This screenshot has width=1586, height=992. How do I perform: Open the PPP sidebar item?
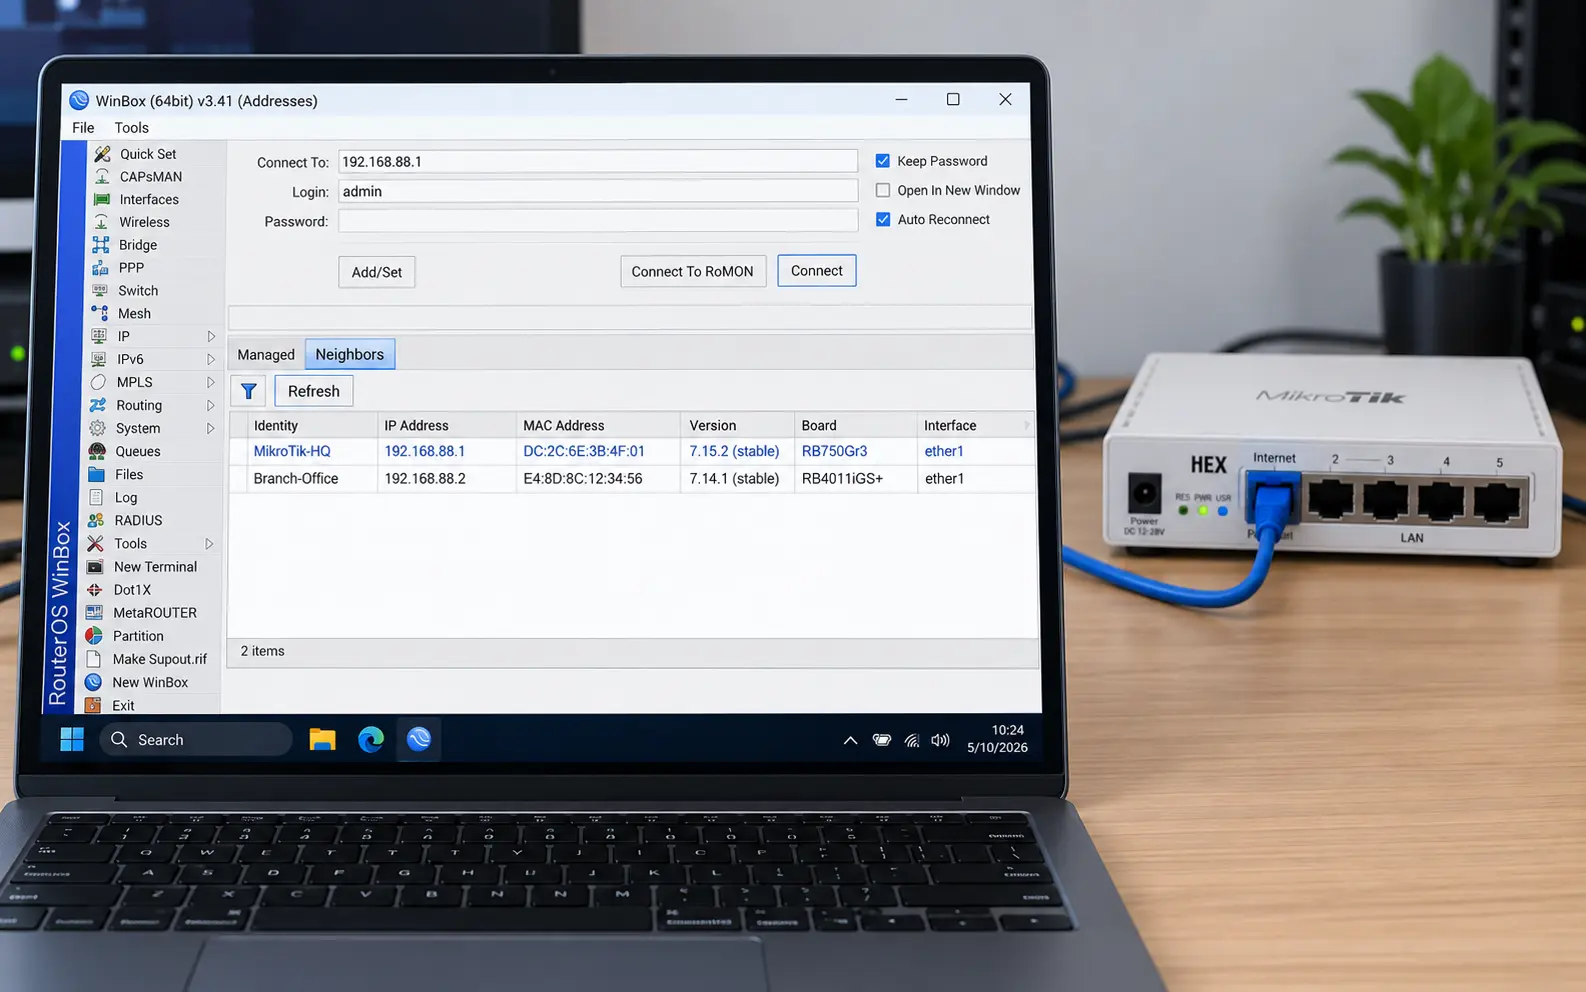coord(131,268)
